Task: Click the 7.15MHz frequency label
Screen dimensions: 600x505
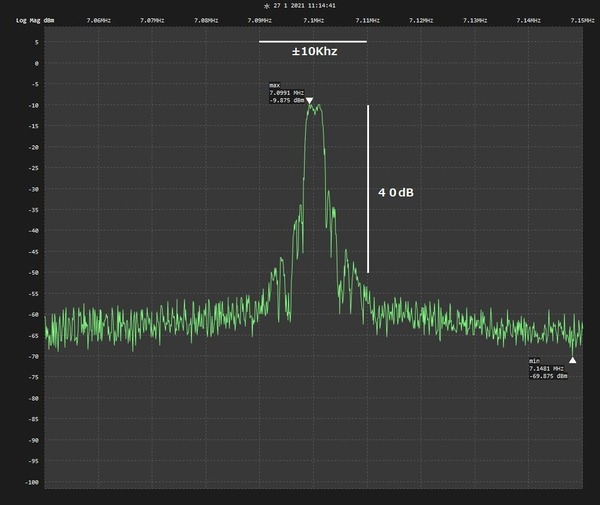Action: coord(582,20)
